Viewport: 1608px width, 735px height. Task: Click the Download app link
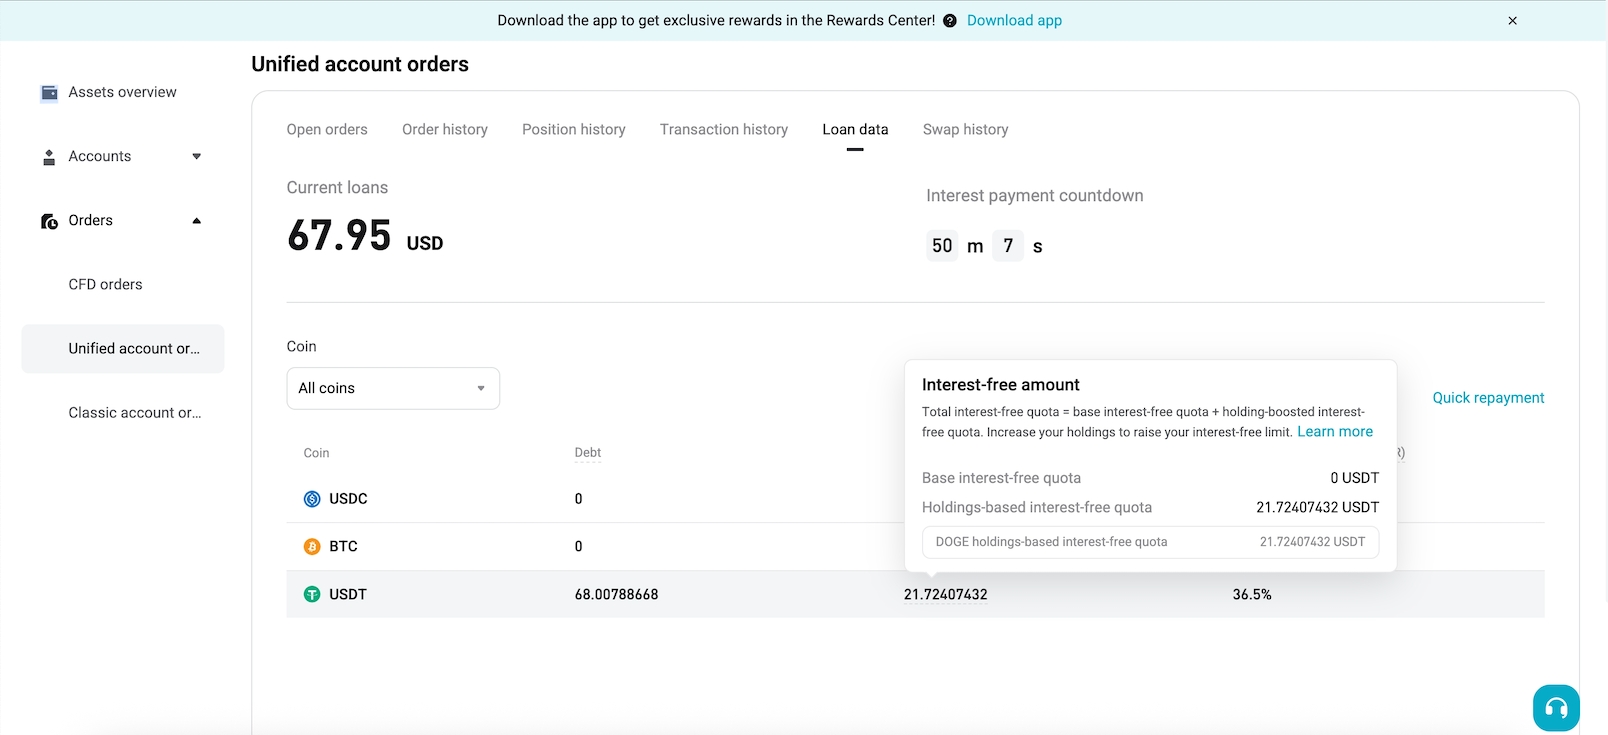pos(1014,21)
